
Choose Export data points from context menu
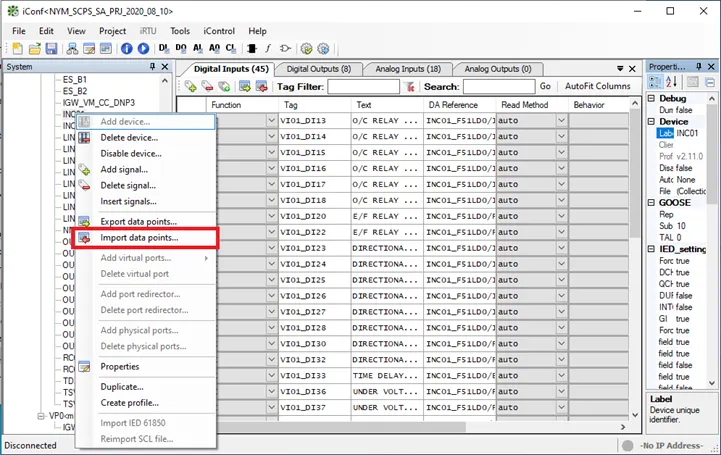click(x=146, y=222)
